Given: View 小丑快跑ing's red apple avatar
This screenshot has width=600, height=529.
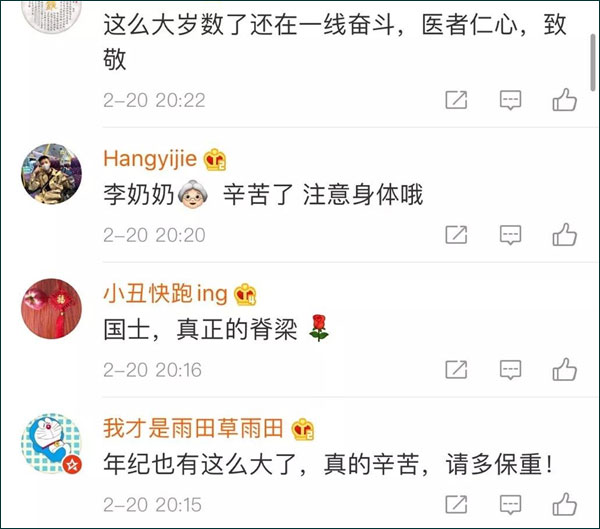Looking at the screenshot, I should tap(51, 309).
